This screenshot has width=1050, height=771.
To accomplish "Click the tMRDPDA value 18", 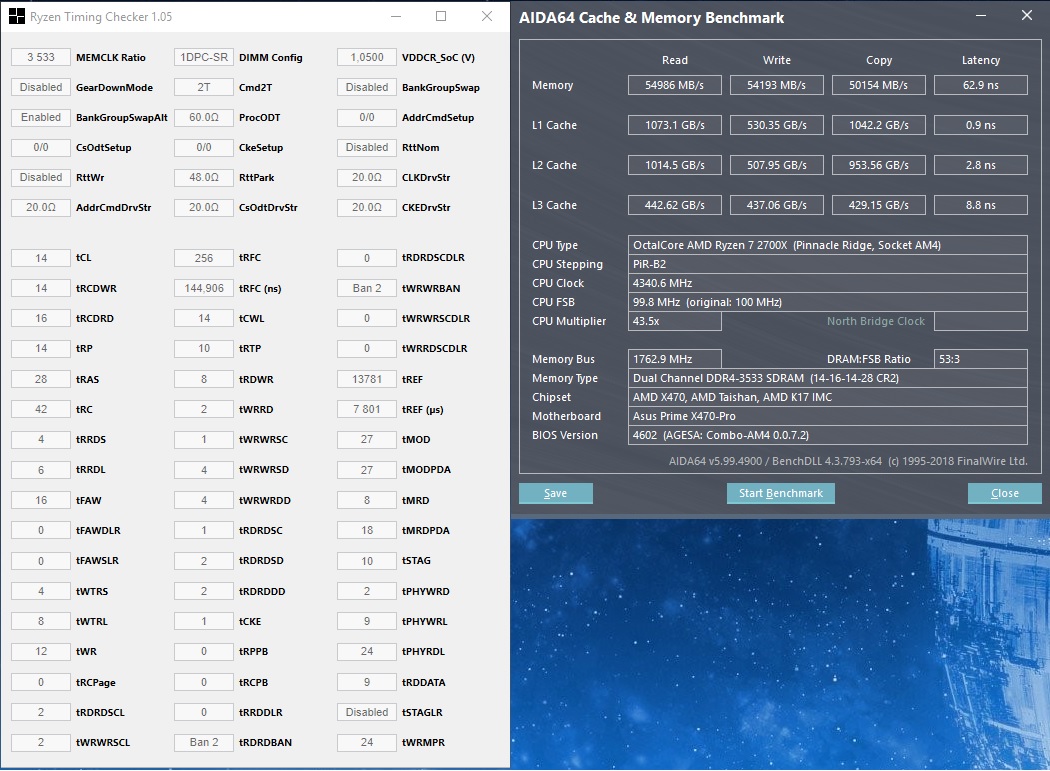I will 367,531.
